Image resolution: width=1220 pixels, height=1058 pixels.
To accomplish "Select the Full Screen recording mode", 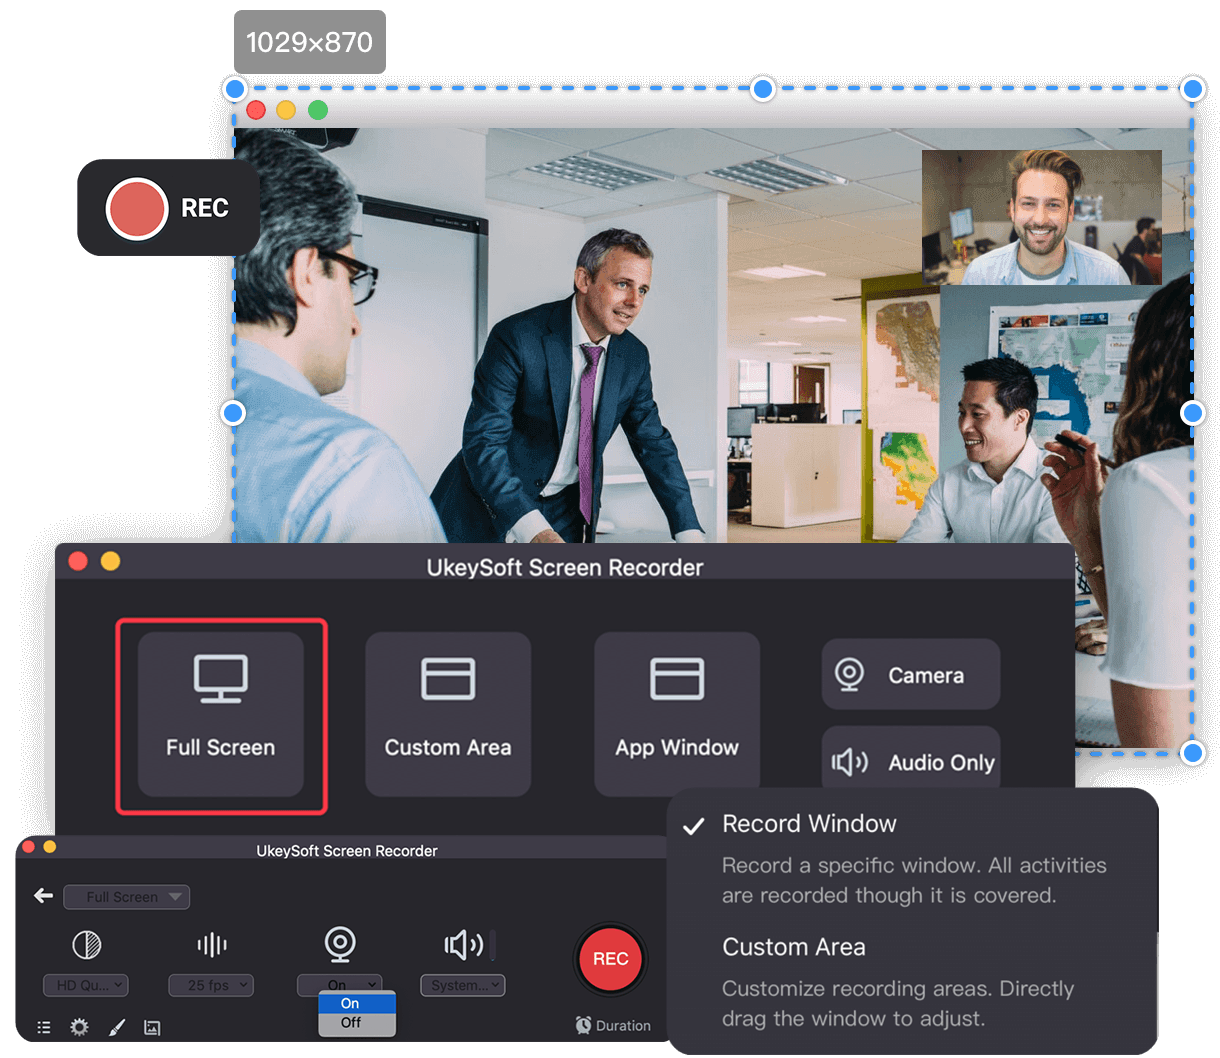I will click(x=221, y=714).
